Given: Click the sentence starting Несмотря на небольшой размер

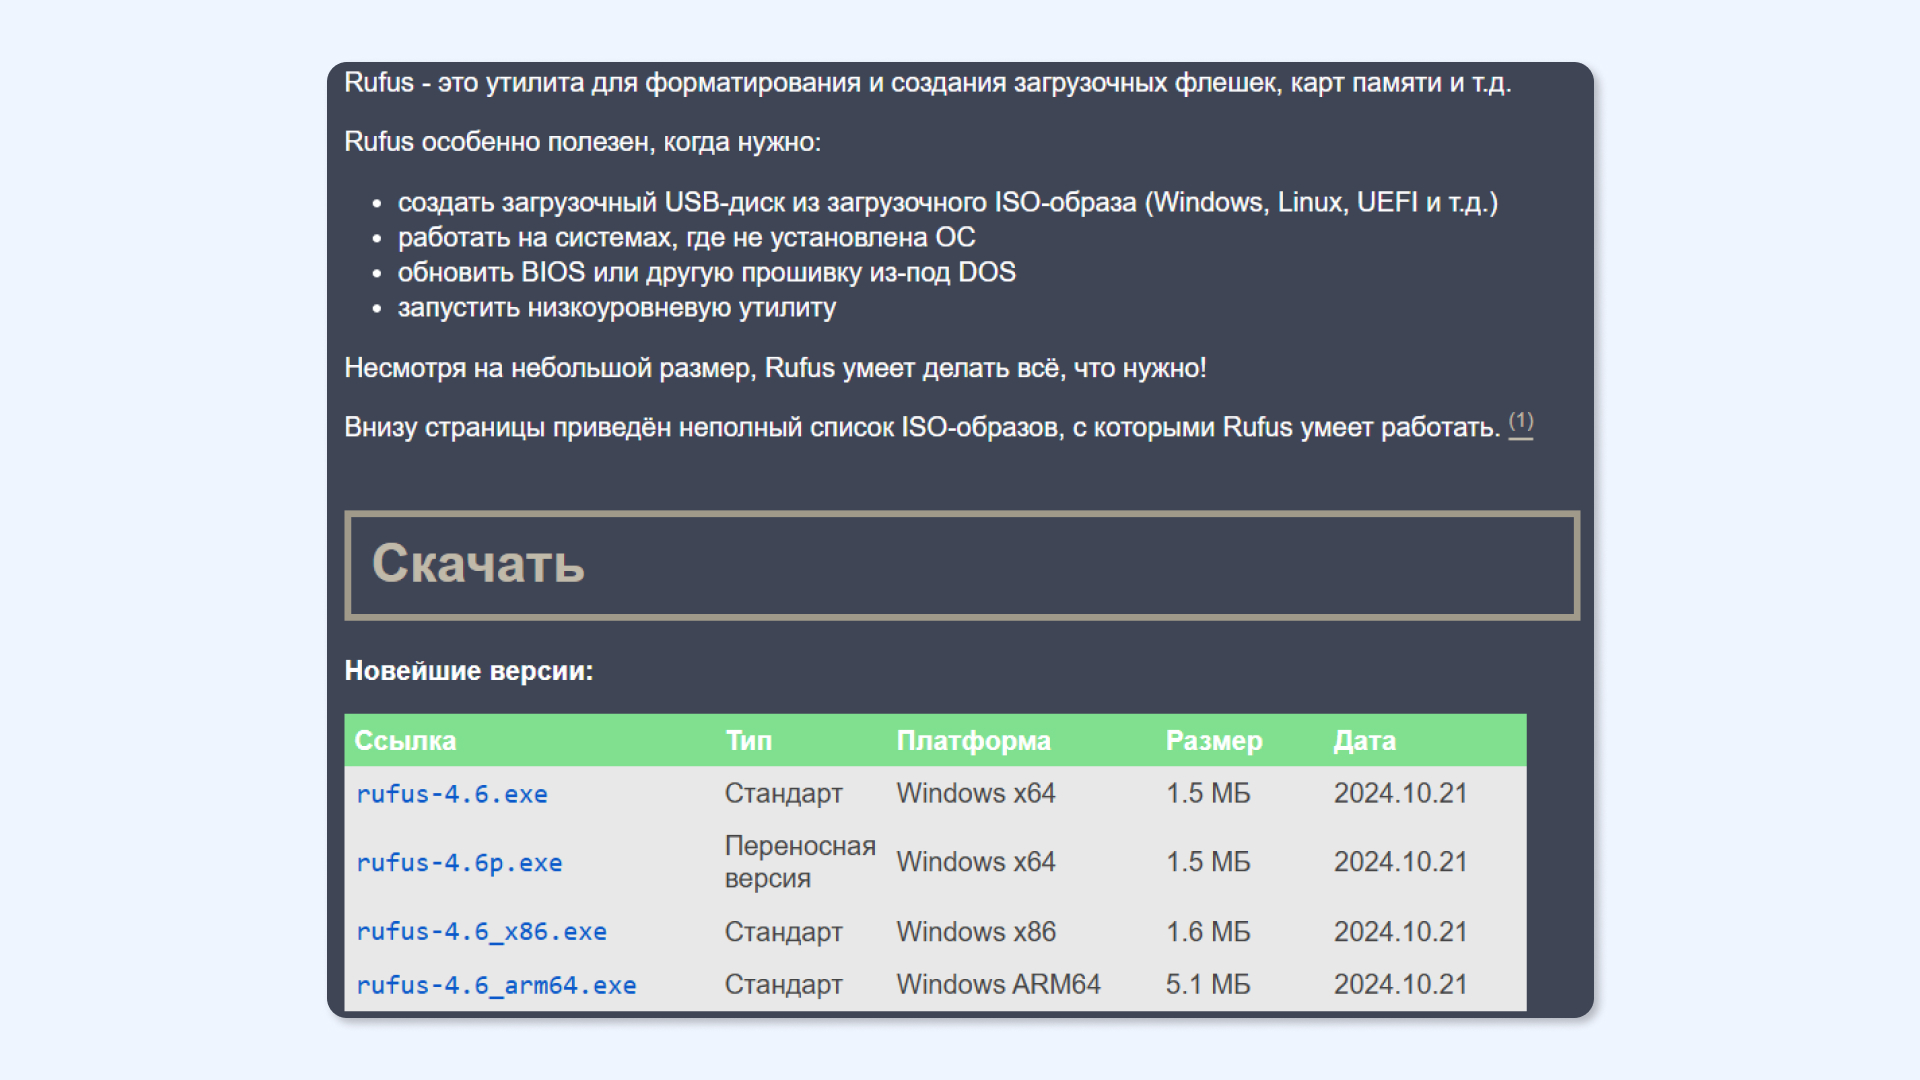Looking at the screenshot, I should [775, 369].
